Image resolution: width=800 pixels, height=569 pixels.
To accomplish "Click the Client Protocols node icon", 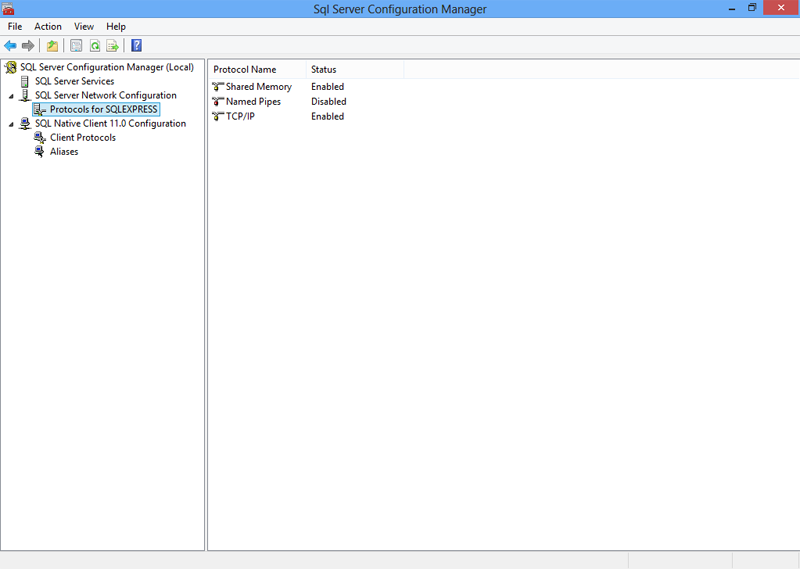I will (40, 138).
